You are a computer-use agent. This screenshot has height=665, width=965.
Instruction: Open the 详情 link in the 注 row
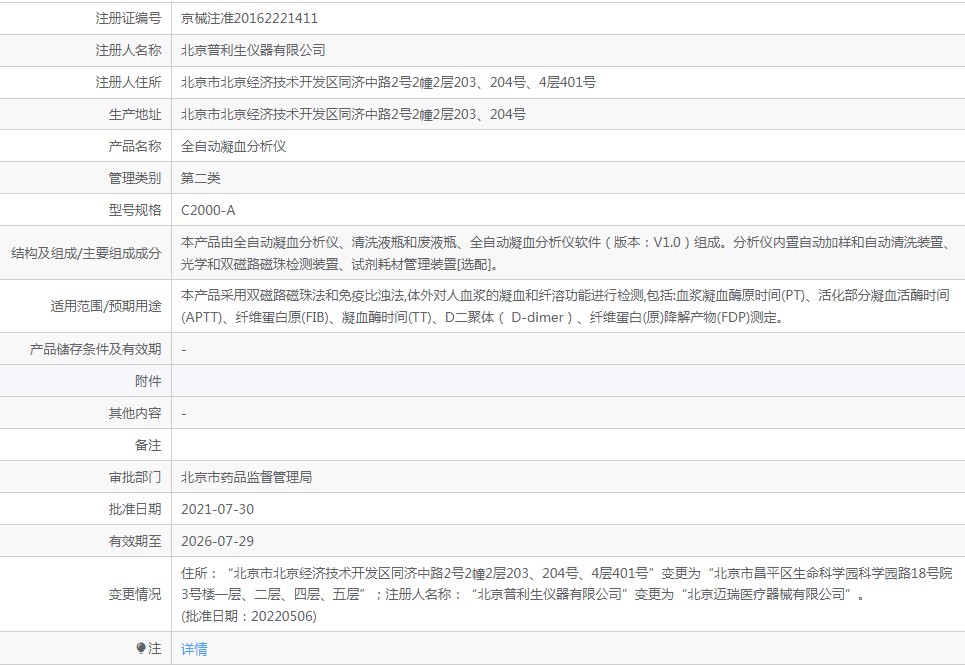tap(194, 648)
